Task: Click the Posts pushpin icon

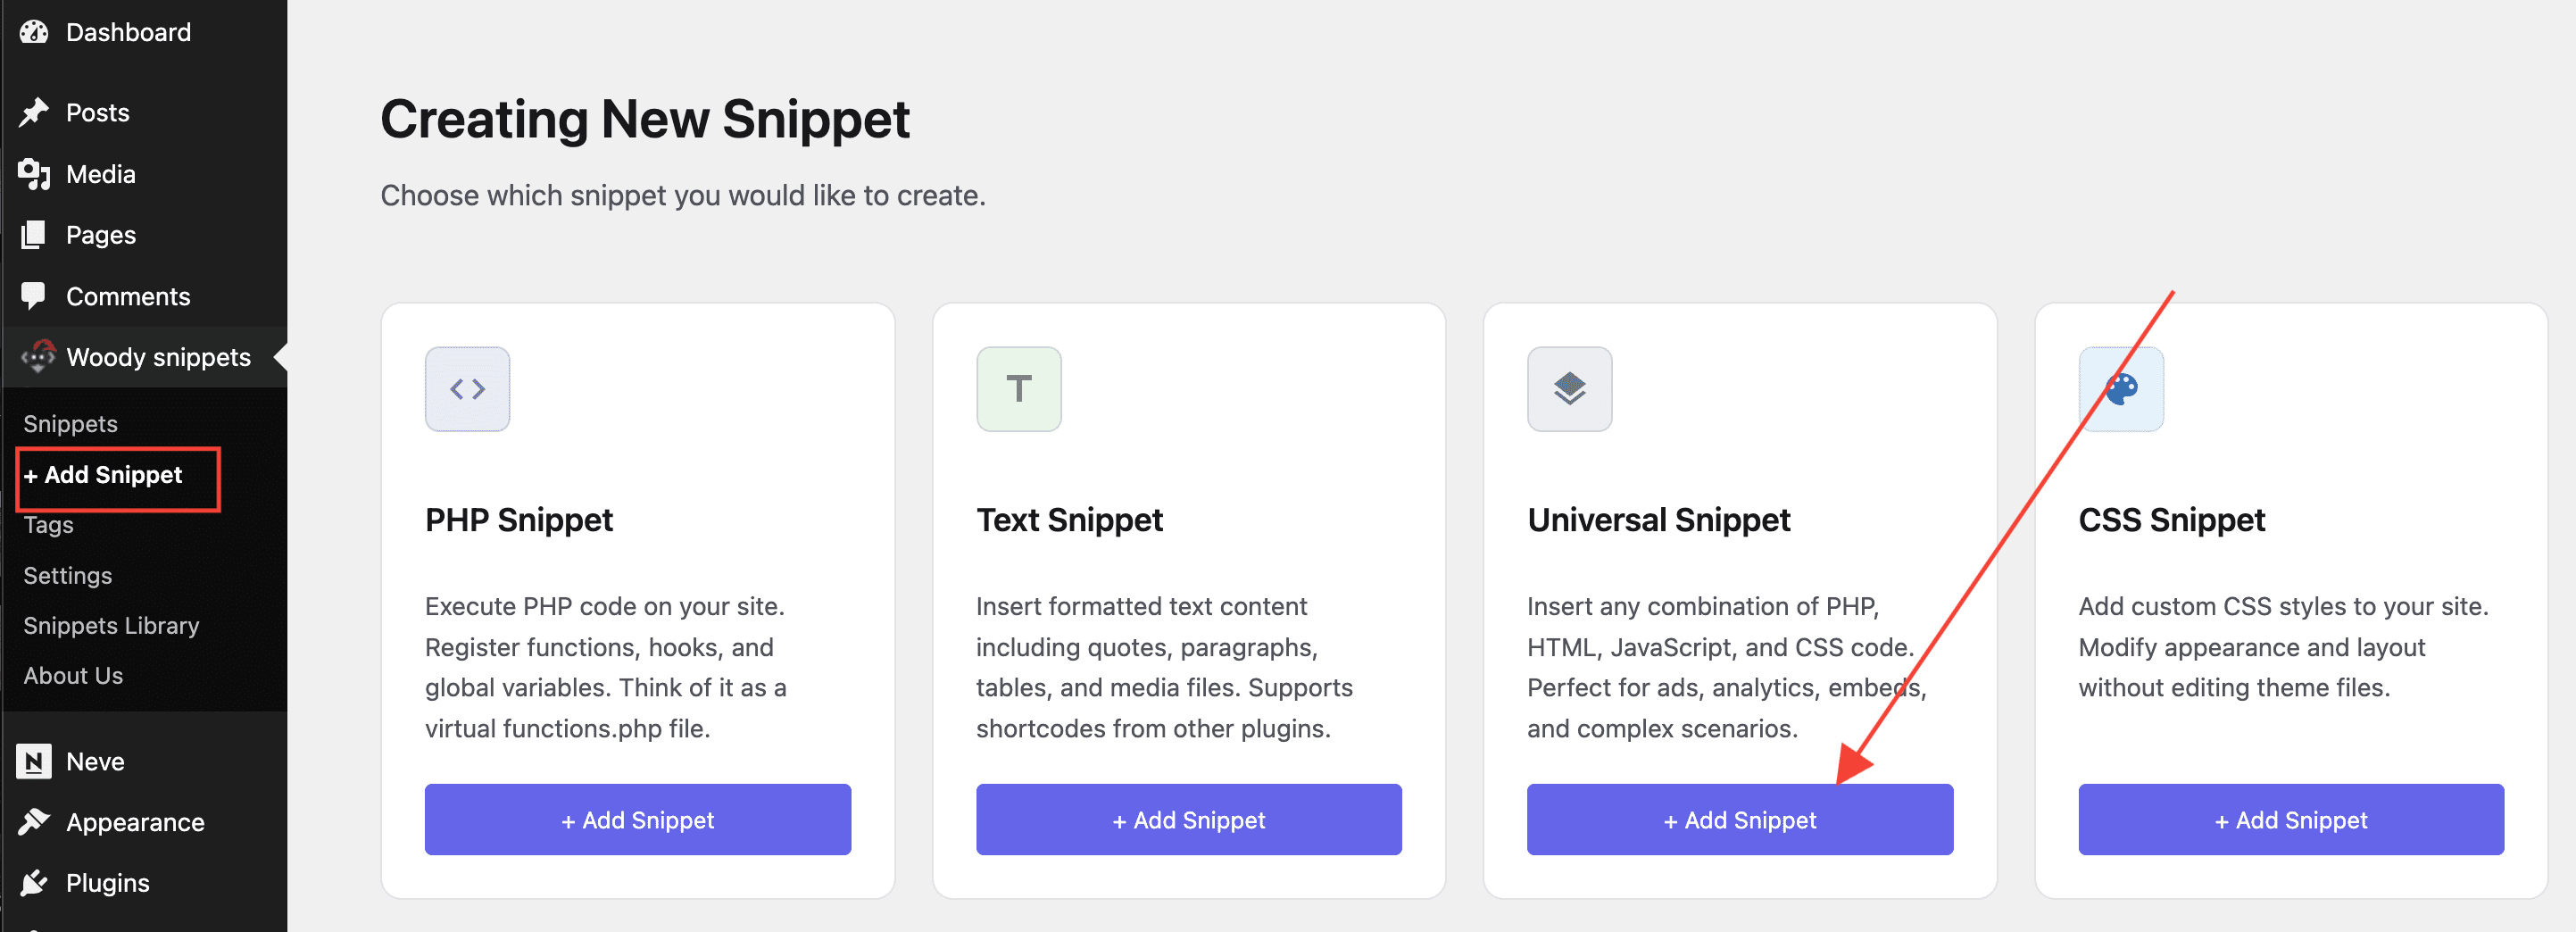Action: point(34,113)
